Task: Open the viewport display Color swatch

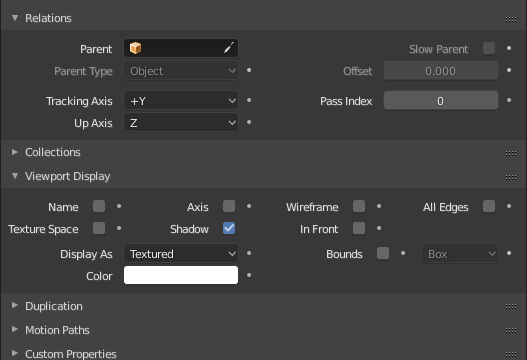Action: coord(181,275)
